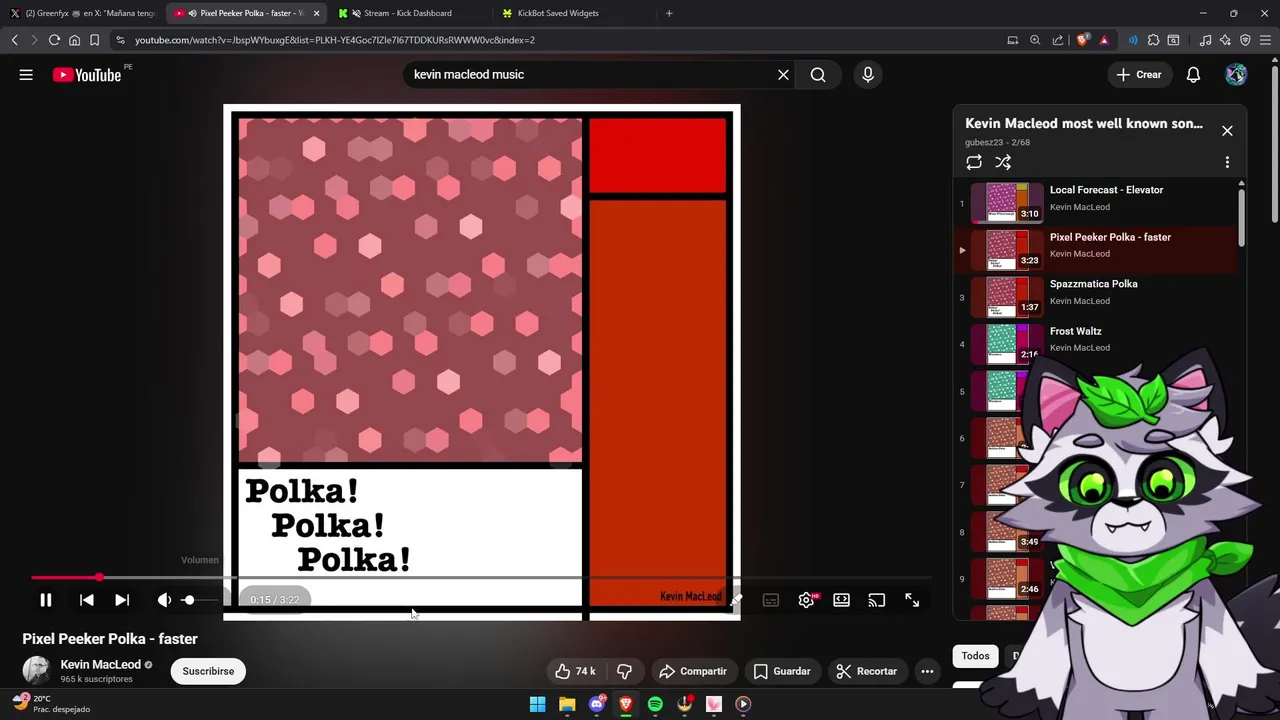Screen dimensions: 1280x720
Task: Share this page from the address bar
Action: [x=1058, y=40]
